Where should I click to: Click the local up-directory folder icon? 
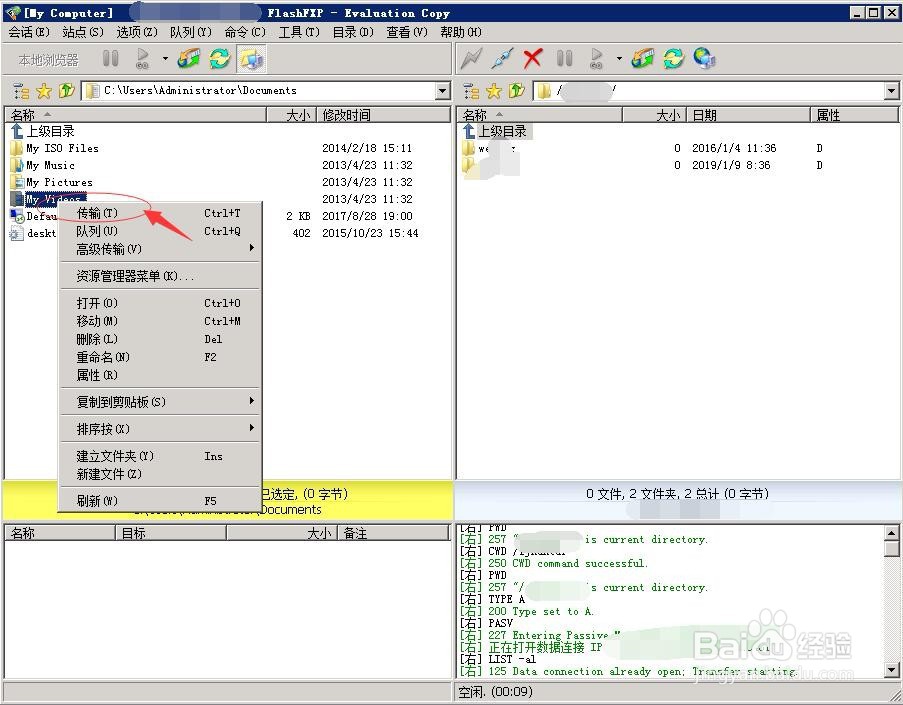66,90
